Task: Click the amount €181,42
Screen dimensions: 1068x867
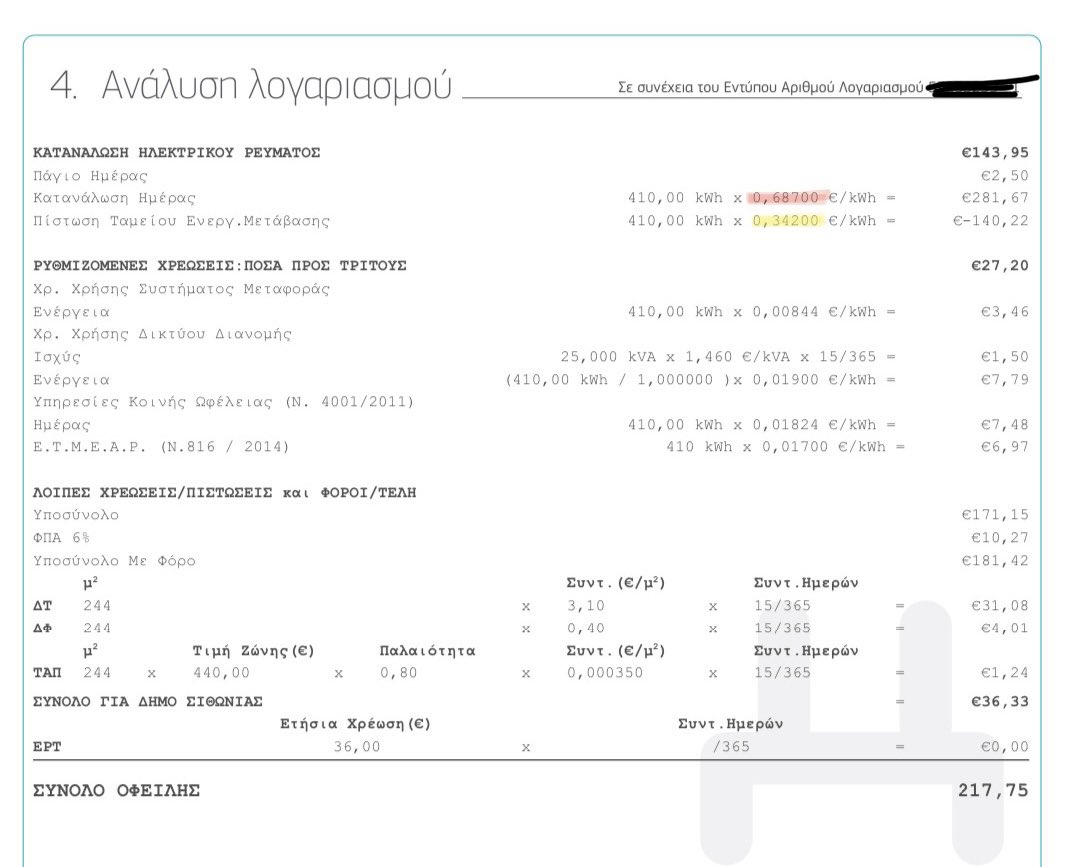Action: (x=994, y=561)
